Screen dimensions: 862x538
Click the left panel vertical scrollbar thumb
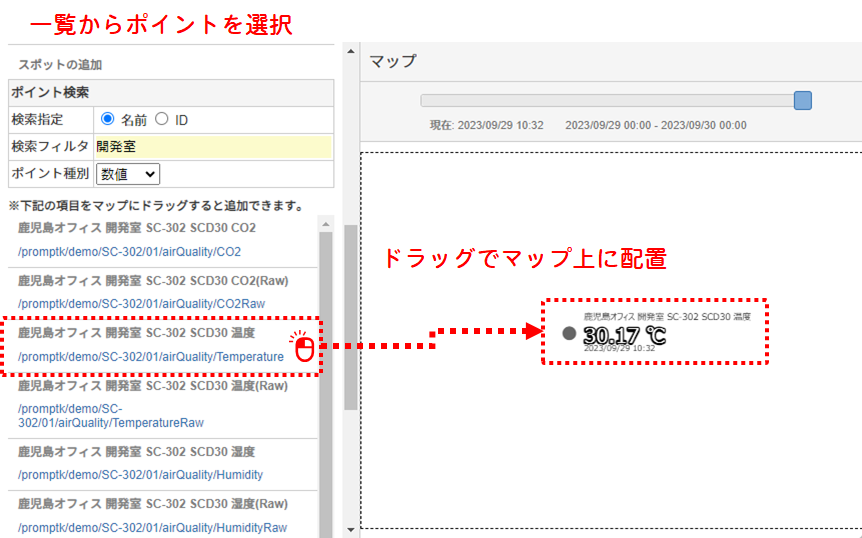pos(351,317)
